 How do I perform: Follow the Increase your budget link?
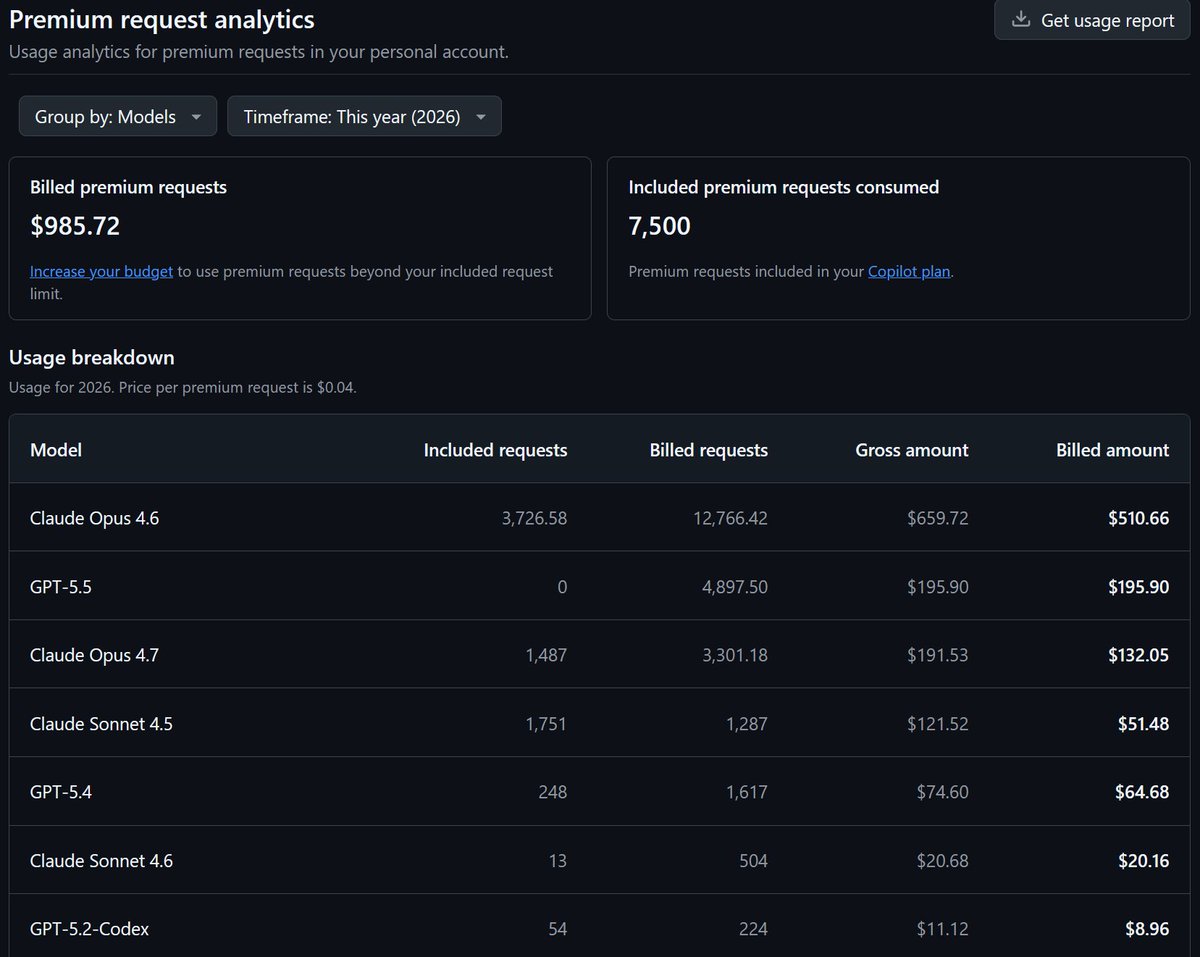[101, 271]
